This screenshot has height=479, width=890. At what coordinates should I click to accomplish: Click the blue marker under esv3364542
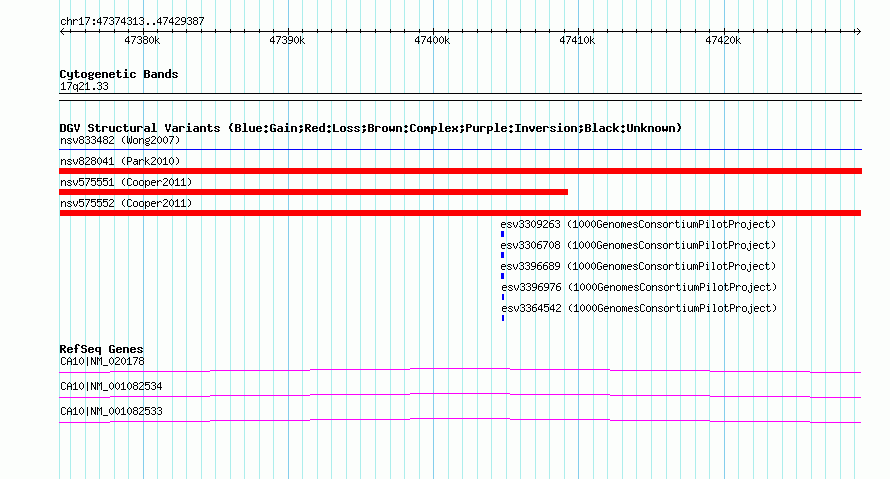(x=503, y=318)
